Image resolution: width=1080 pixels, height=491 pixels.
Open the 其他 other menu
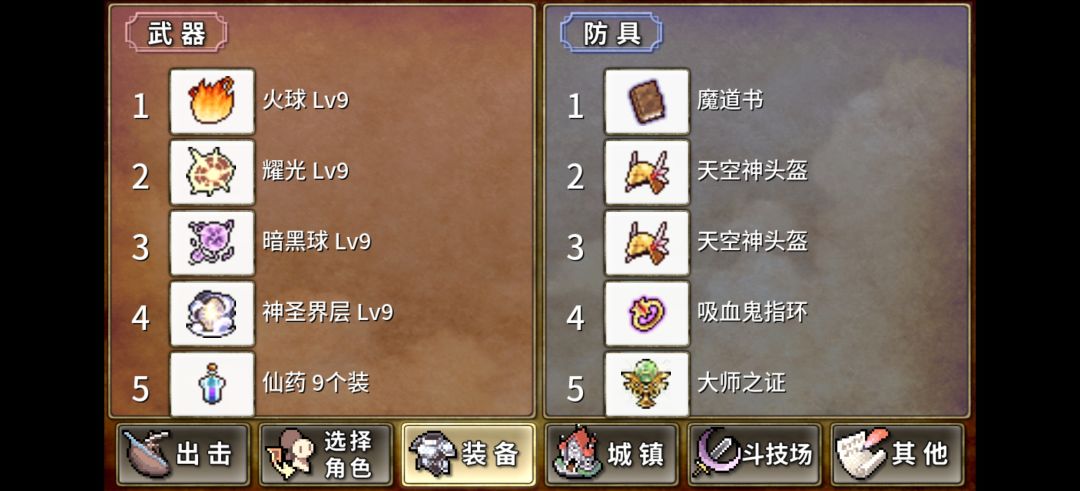click(897, 455)
